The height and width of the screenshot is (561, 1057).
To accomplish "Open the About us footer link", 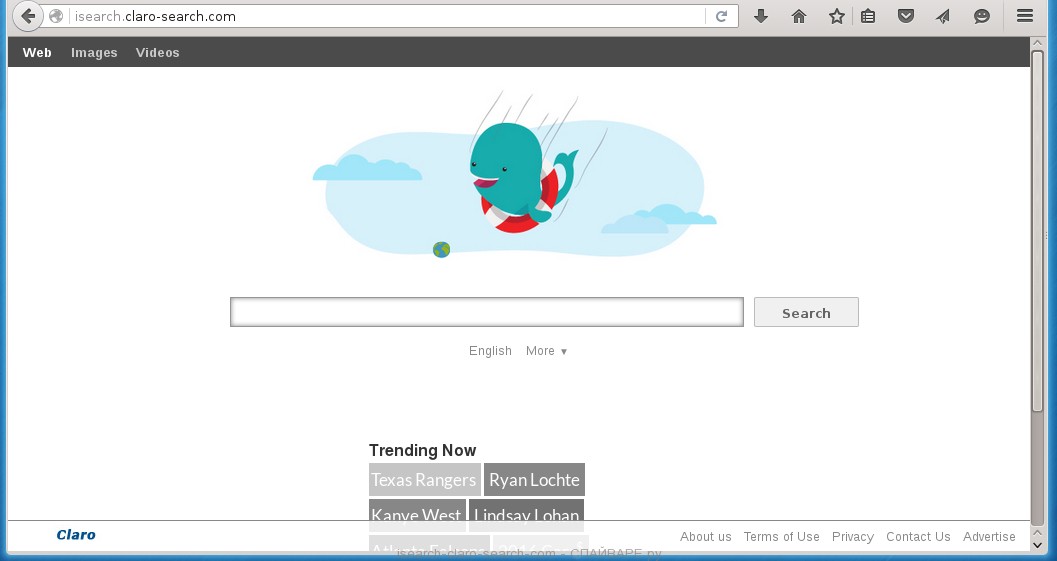I will 705,537.
